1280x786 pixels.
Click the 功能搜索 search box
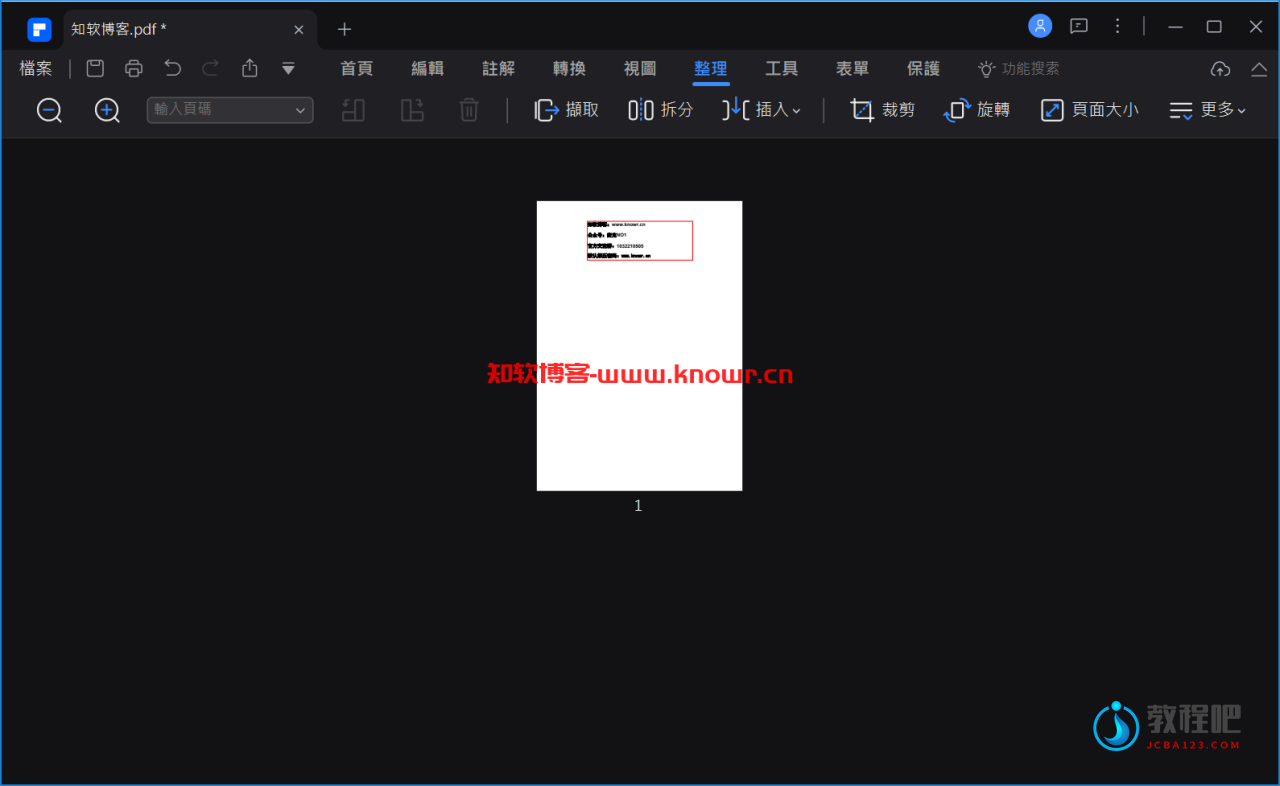[x=1019, y=68]
